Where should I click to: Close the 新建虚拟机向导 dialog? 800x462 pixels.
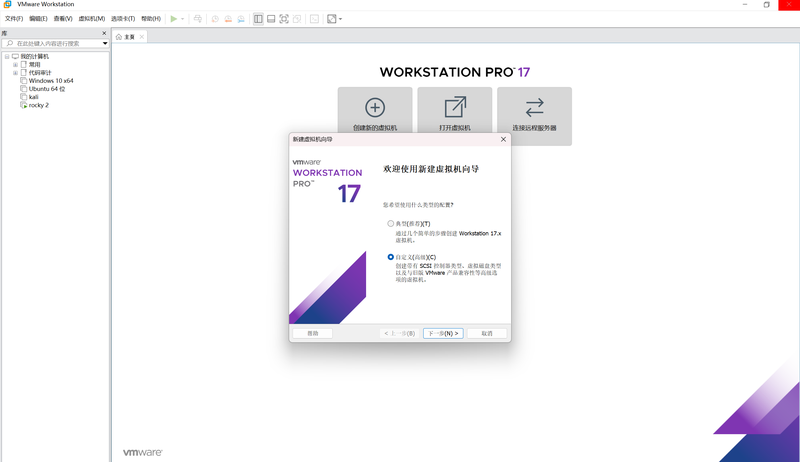coord(503,139)
